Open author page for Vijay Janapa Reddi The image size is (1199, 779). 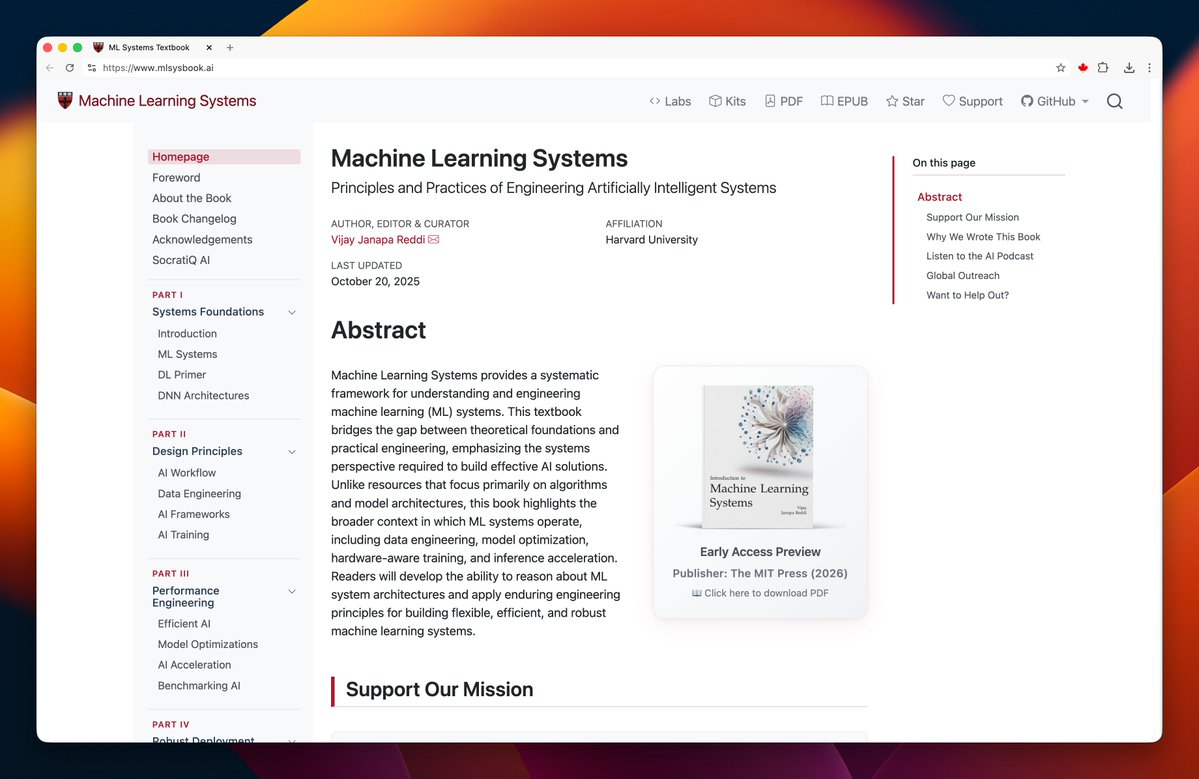click(x=378, y=239)
